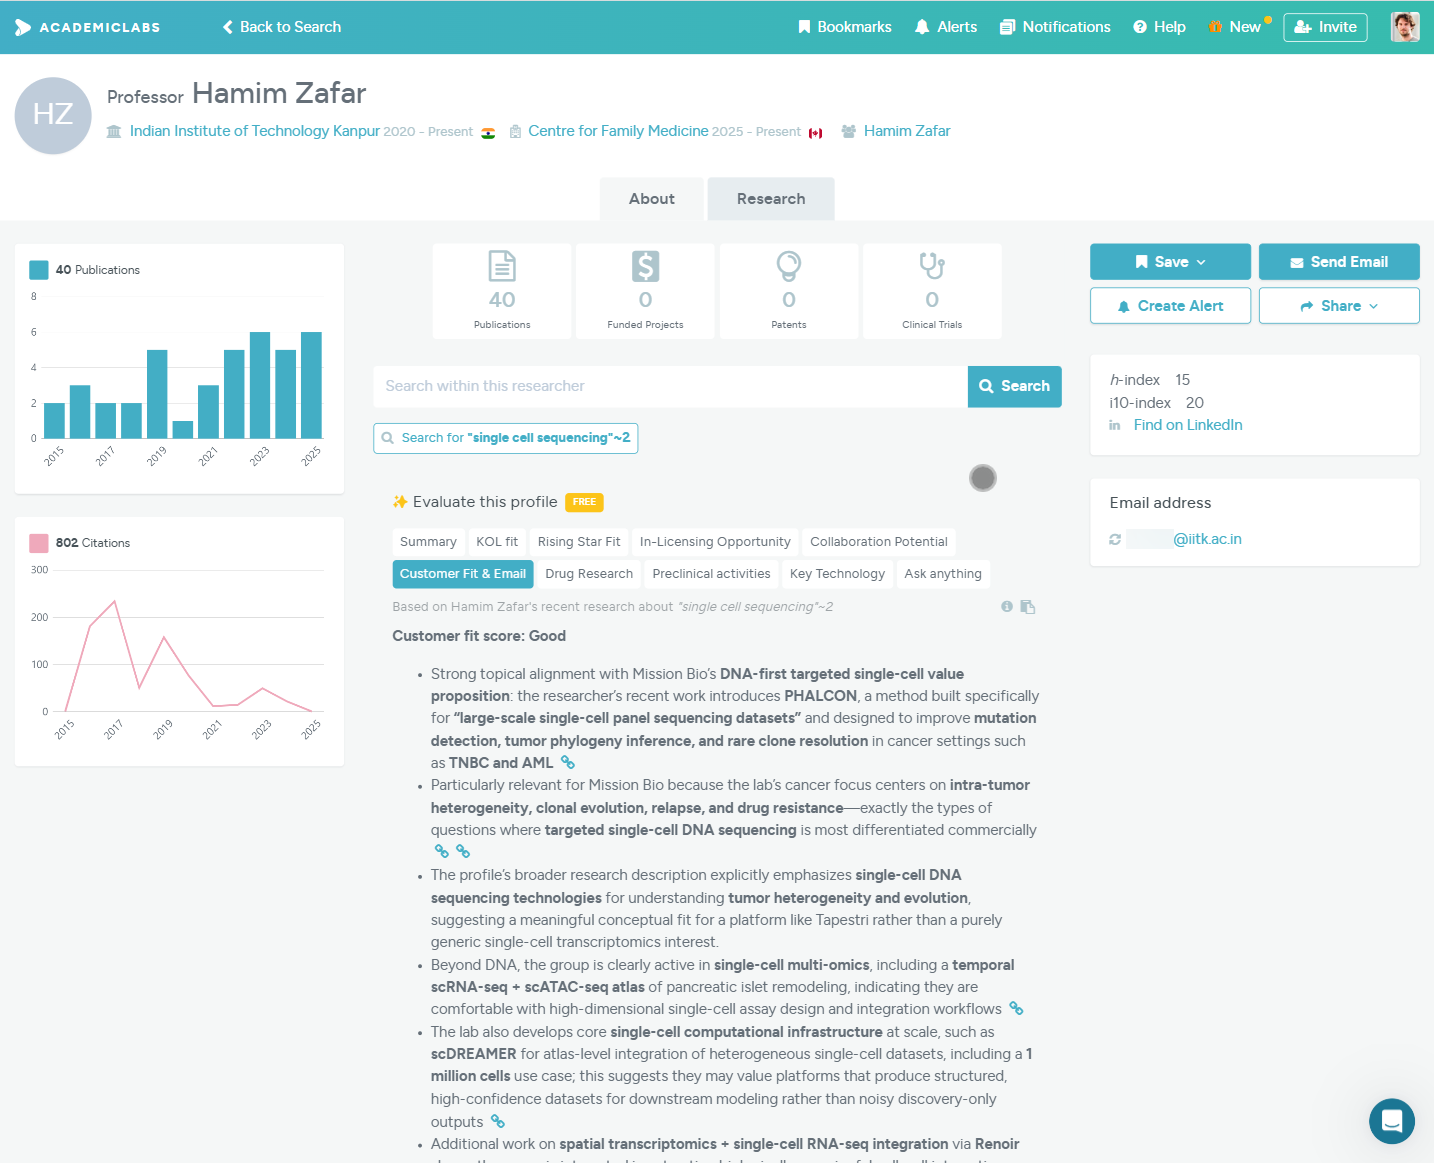1434x1163 pixels.
Task: Click the Clinical Trials stethoscope icon card
Action: [x=932, y=291]
